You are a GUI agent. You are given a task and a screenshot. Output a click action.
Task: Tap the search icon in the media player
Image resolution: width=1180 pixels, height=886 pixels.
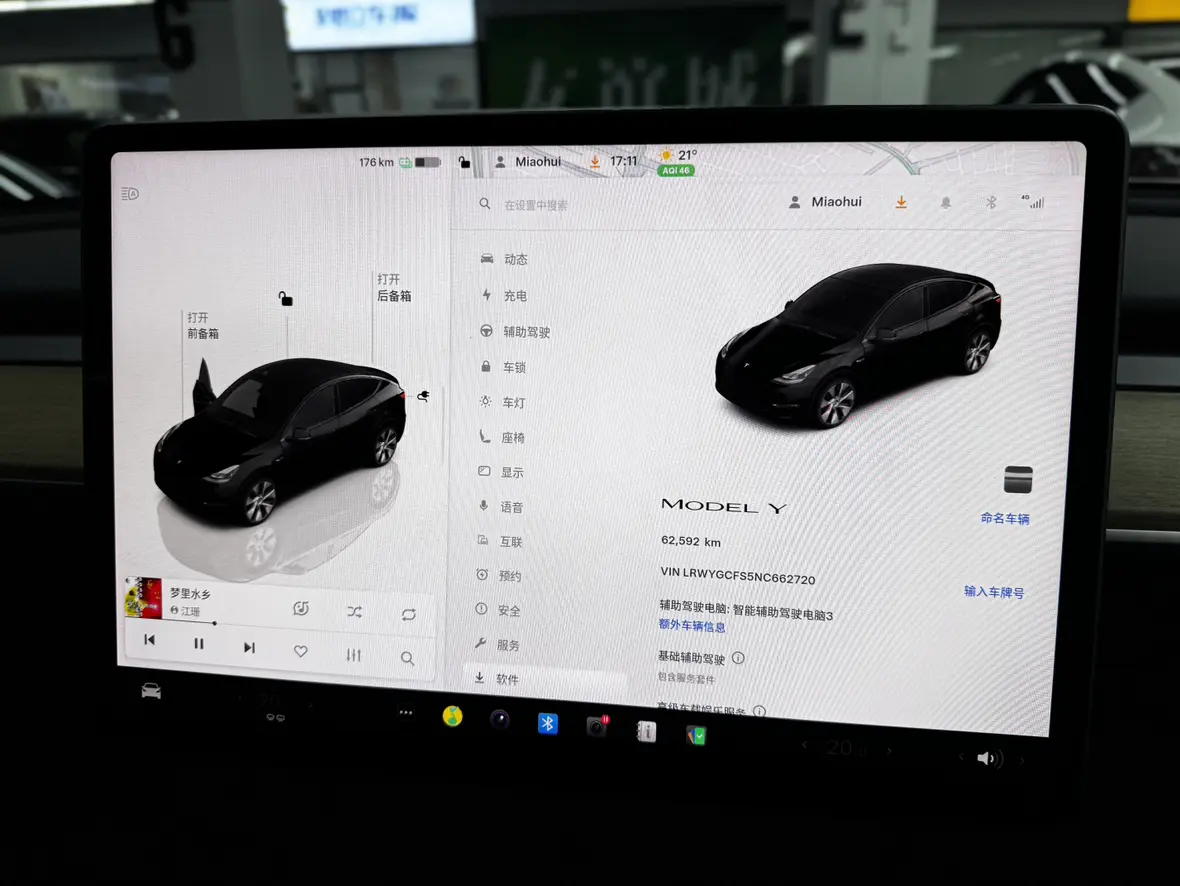pyautogui.click(x=407, y=658)
